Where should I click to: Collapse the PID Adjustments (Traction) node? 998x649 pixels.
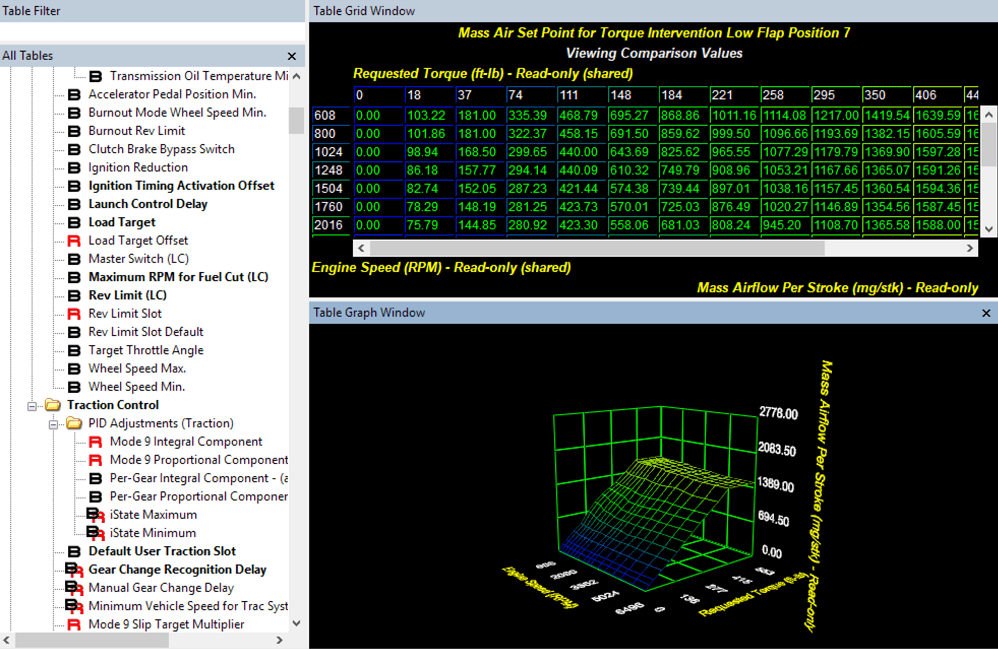(54, 424)
